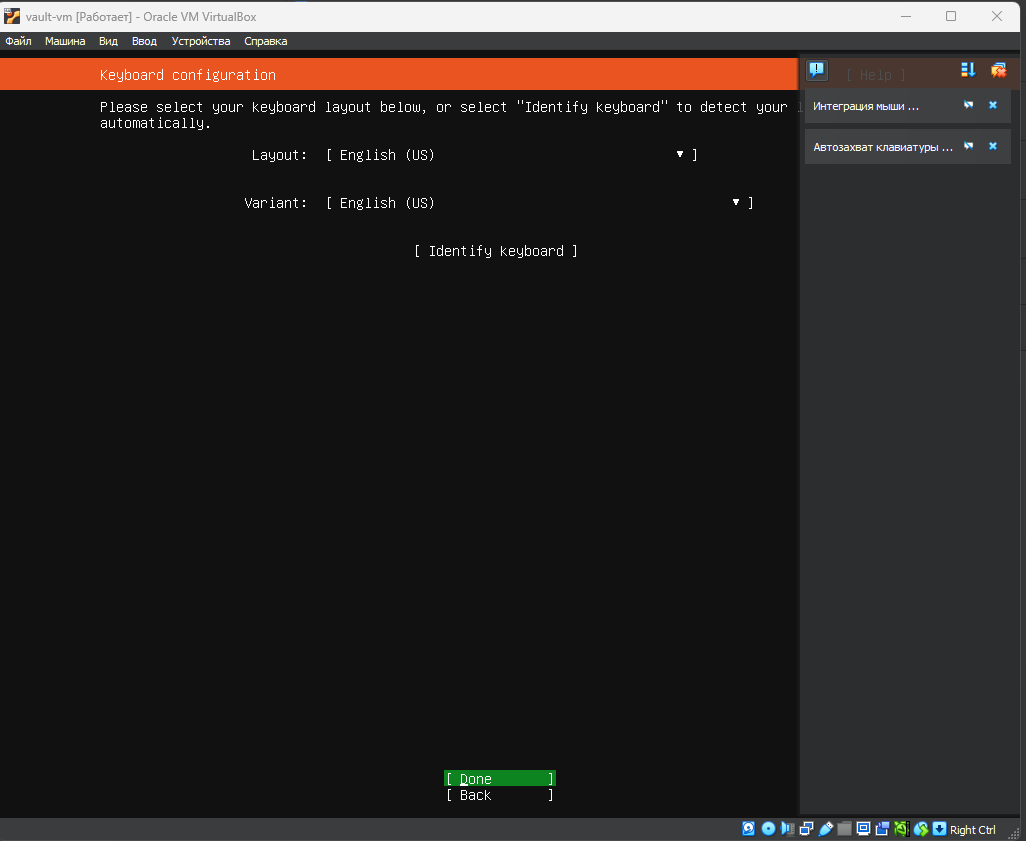Minimize the VirtualBox window
The height and width of the screenshot is (841, 1026).
click(x=906, y=16)
